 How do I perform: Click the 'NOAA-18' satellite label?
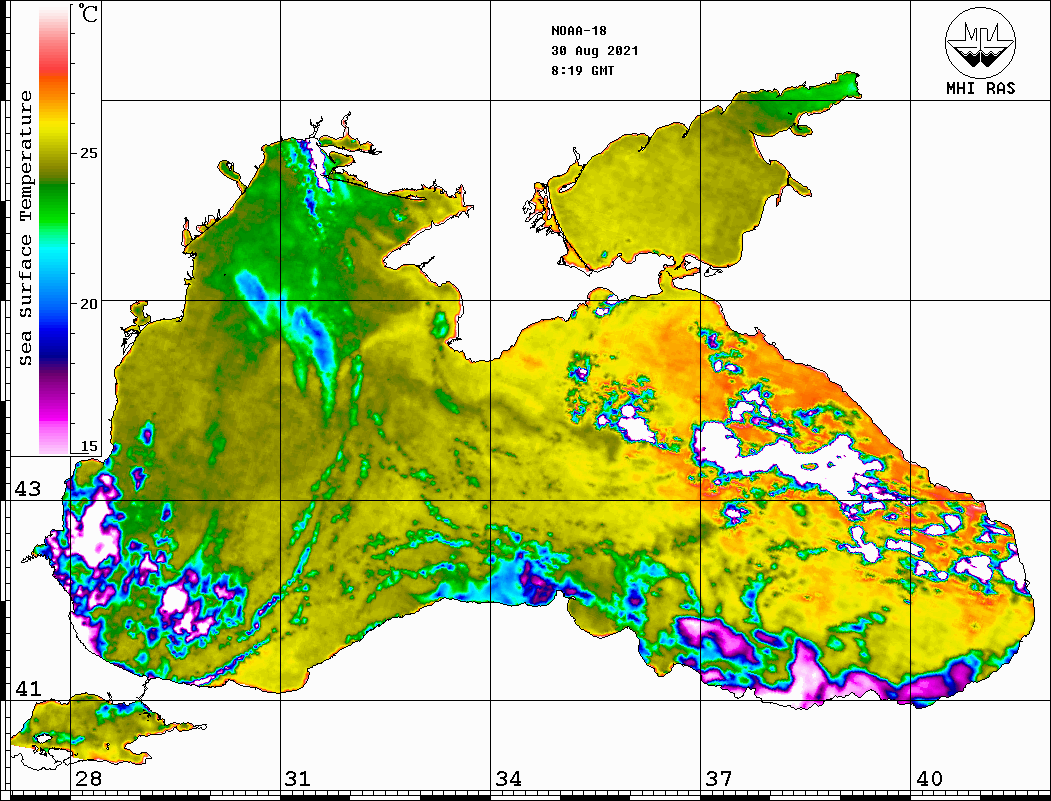click(x=578, y=31)
